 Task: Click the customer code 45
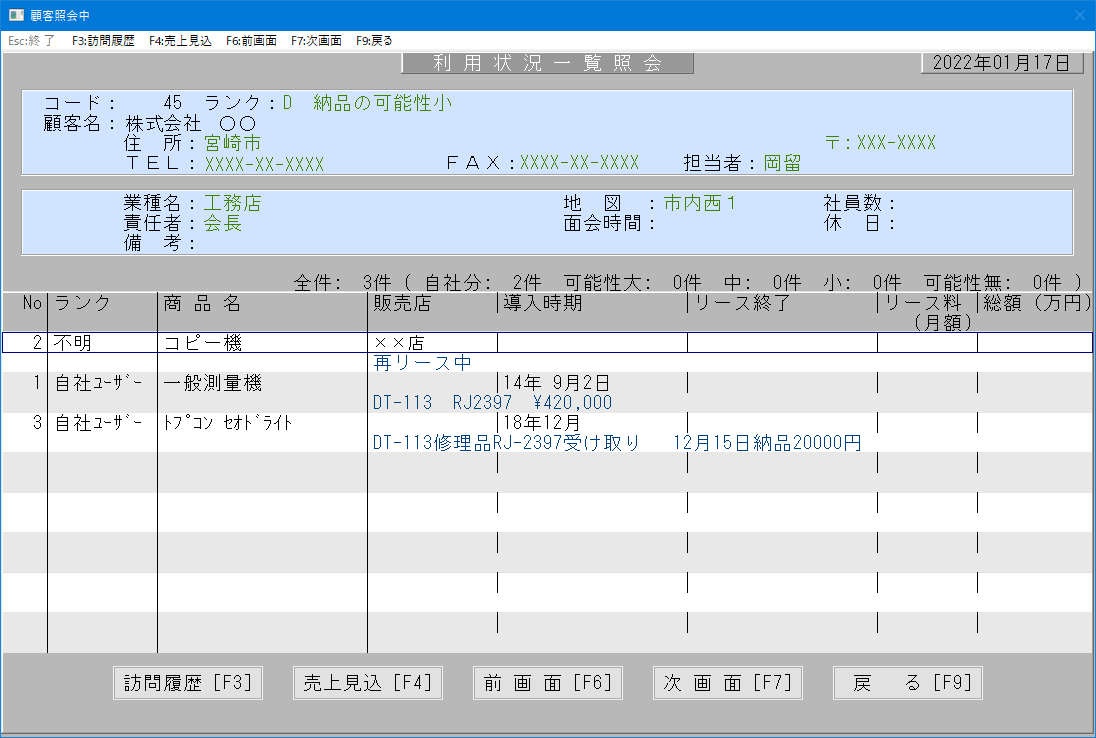coord(172,103)
